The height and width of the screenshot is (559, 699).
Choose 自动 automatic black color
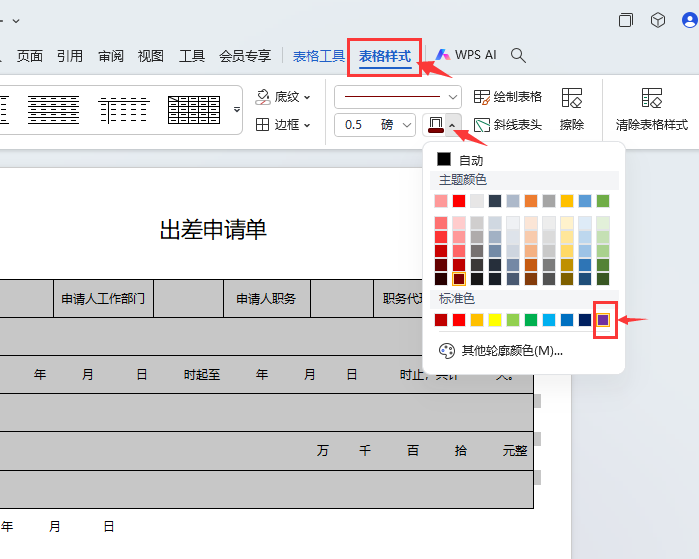461,160
